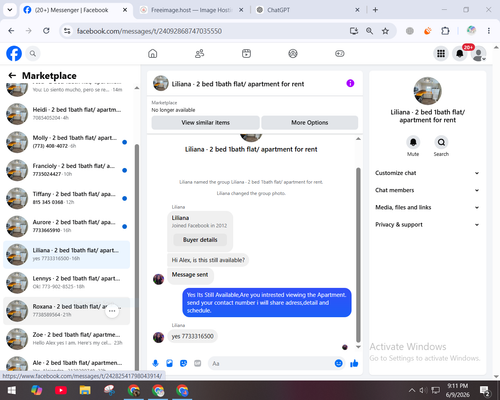This screenshot has width=500, height=400.
Task: Open the emoji picker in message box
Action: (338, 363)
